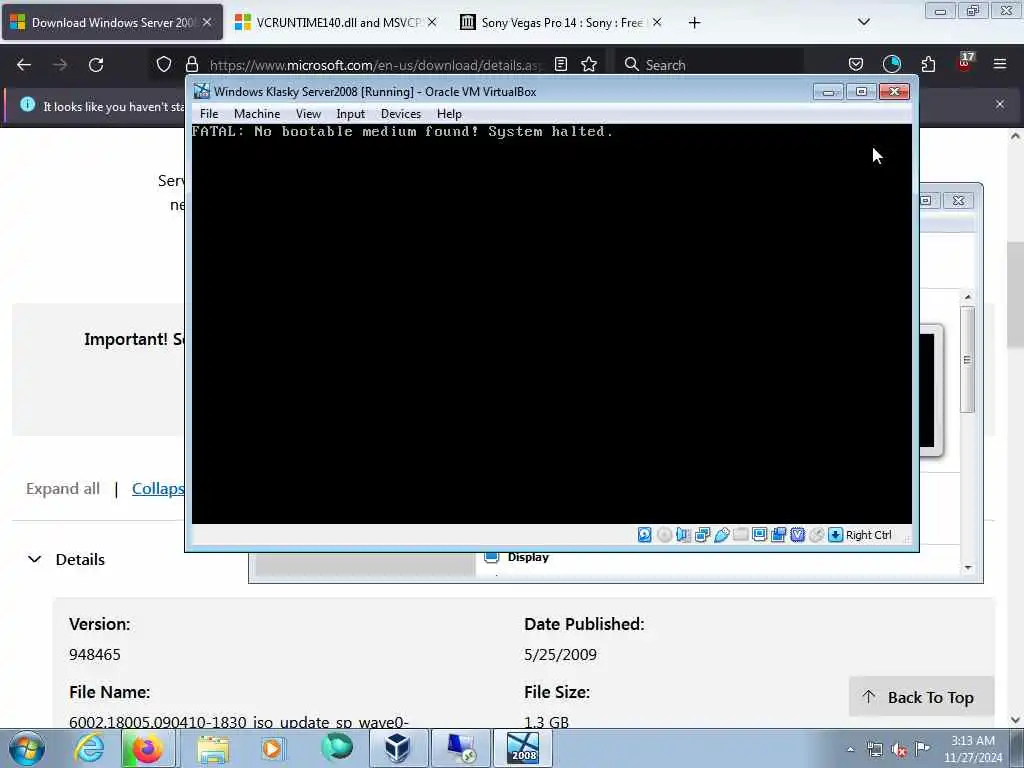The height and width of the screenshot is (768, 1024).
Task: Click the Display label in VirtualBox Manager window
Action: click(528, 557)
